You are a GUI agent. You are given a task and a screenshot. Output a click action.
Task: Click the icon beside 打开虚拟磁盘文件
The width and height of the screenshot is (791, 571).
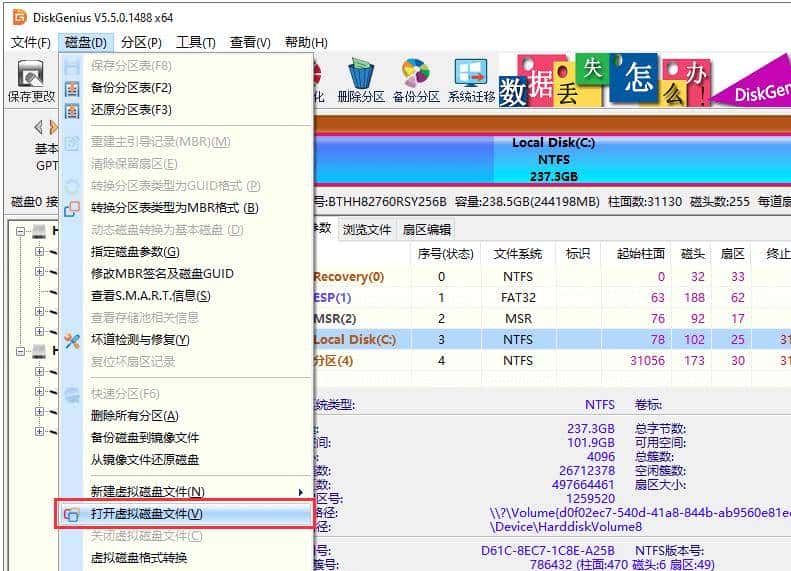pos(71,514)
